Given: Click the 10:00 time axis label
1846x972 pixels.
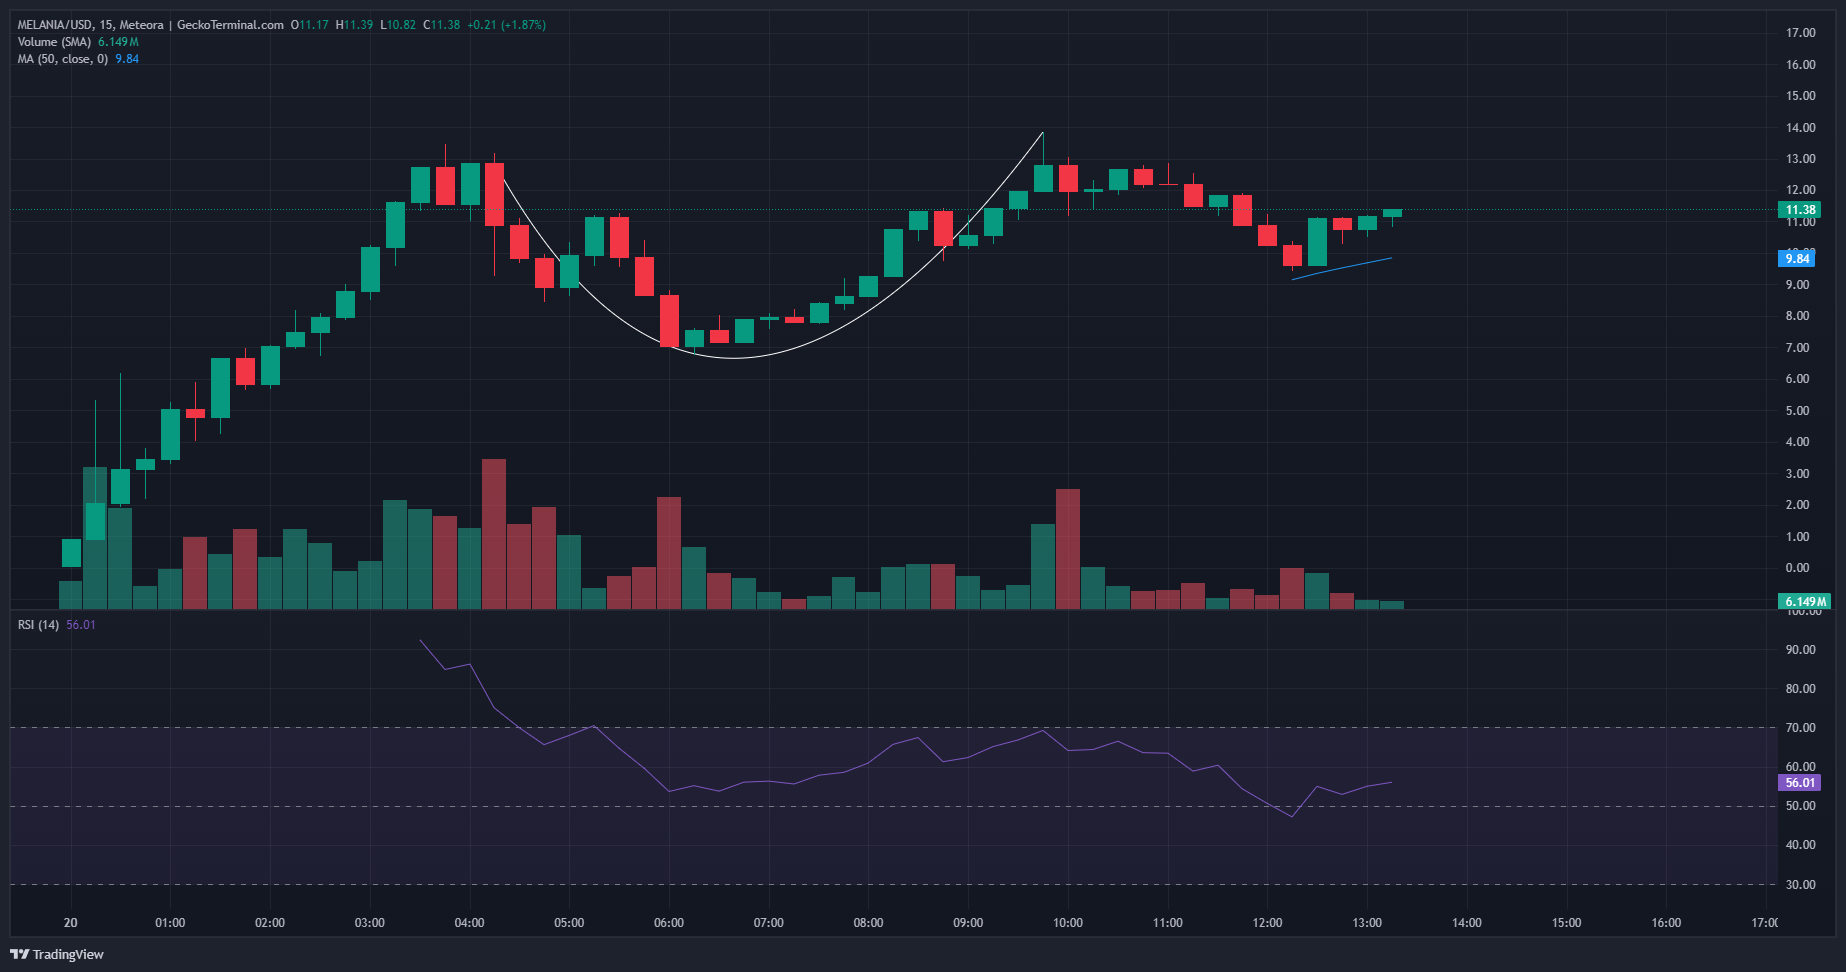Looking at the screenshot, I should [x=1068, y=923].
